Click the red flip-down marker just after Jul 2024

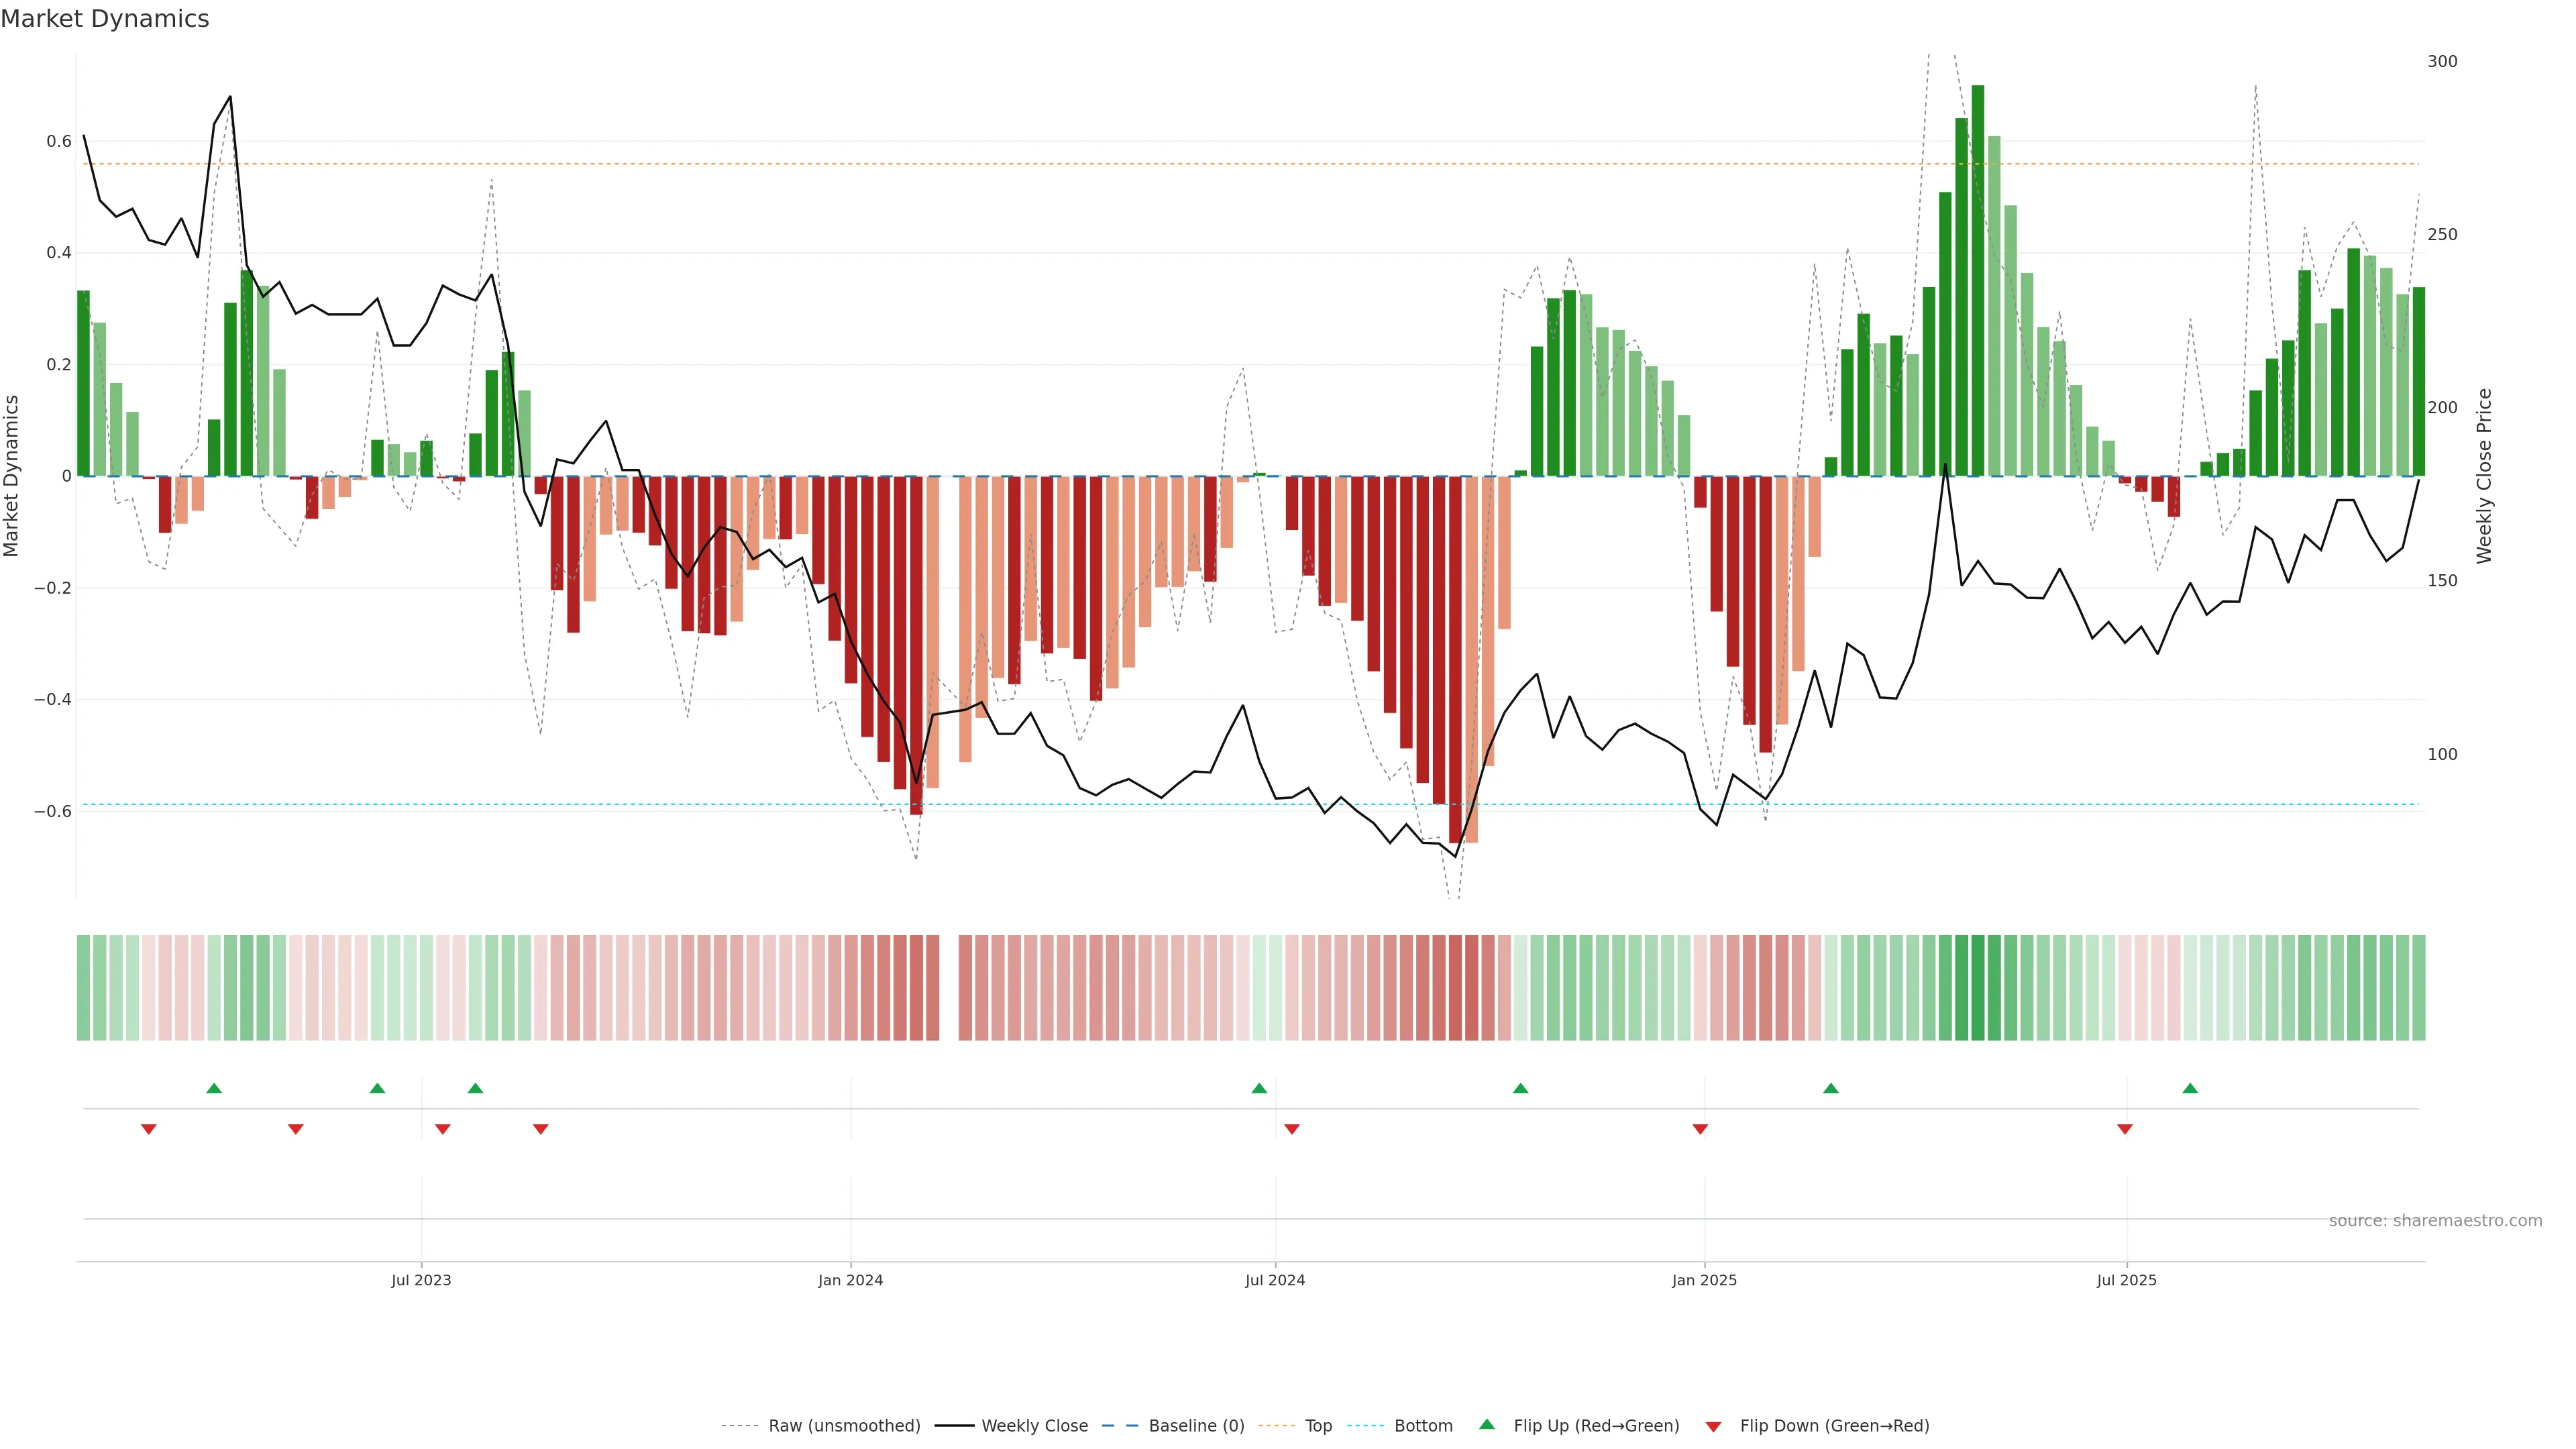(1292, 1129)
